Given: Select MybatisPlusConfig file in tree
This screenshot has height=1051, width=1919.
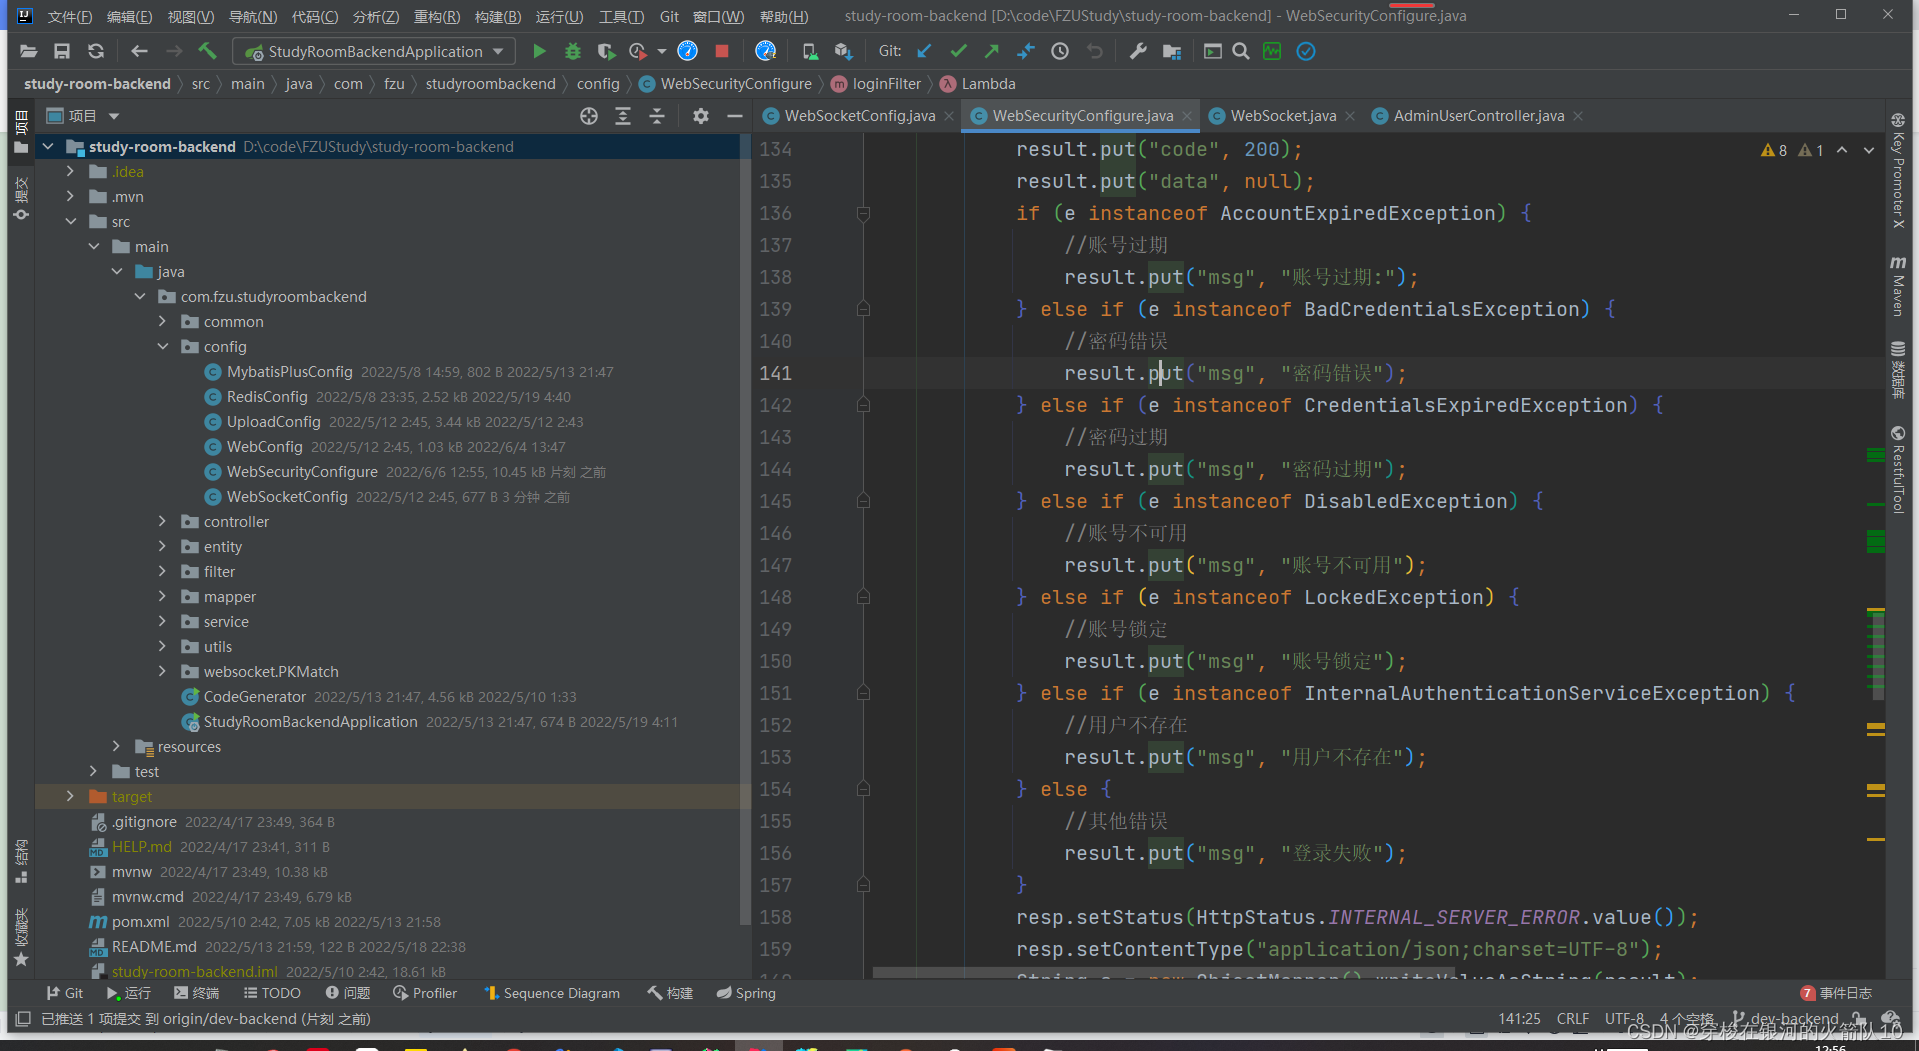Looking at the screenshot, I should click(290, 372).
